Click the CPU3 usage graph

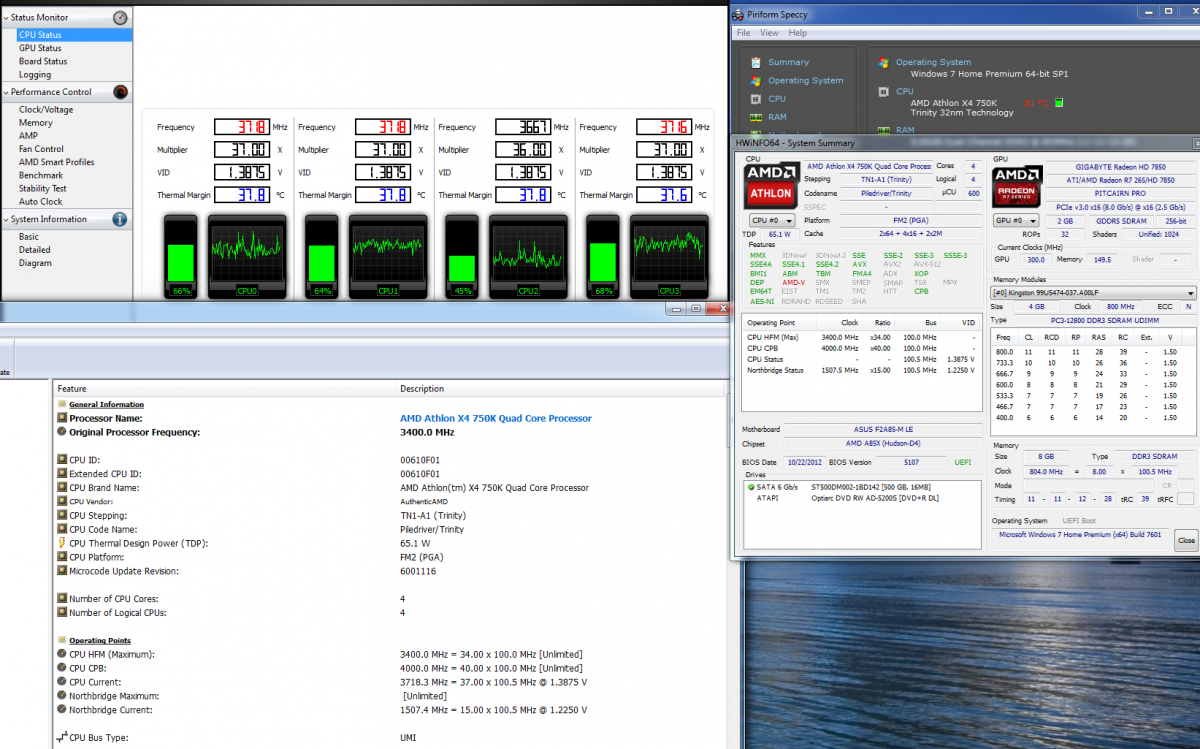click(668, 256)
